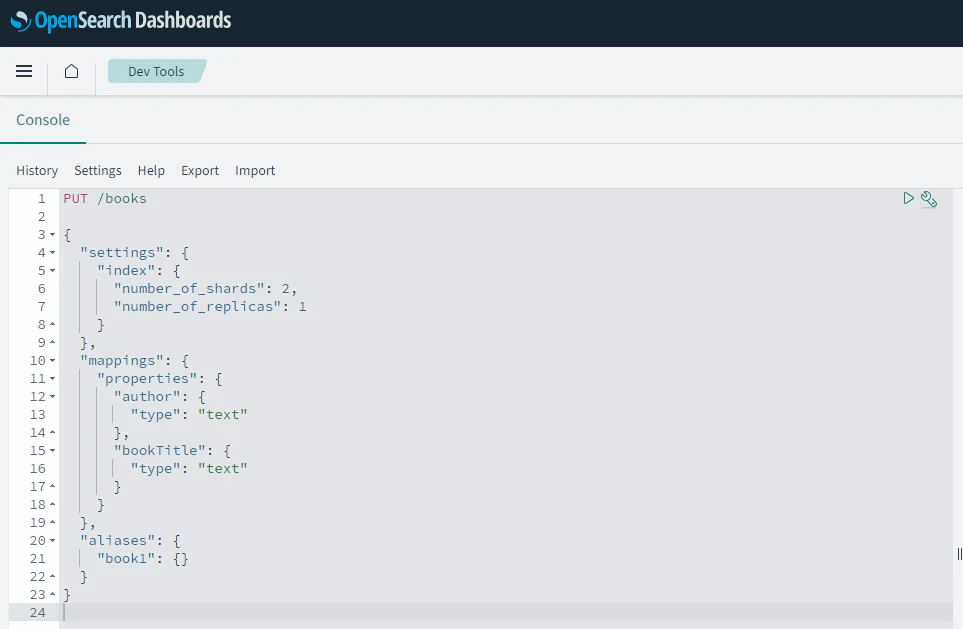
Task: Click the fold end marker at line 23
Action: (52, 595)
